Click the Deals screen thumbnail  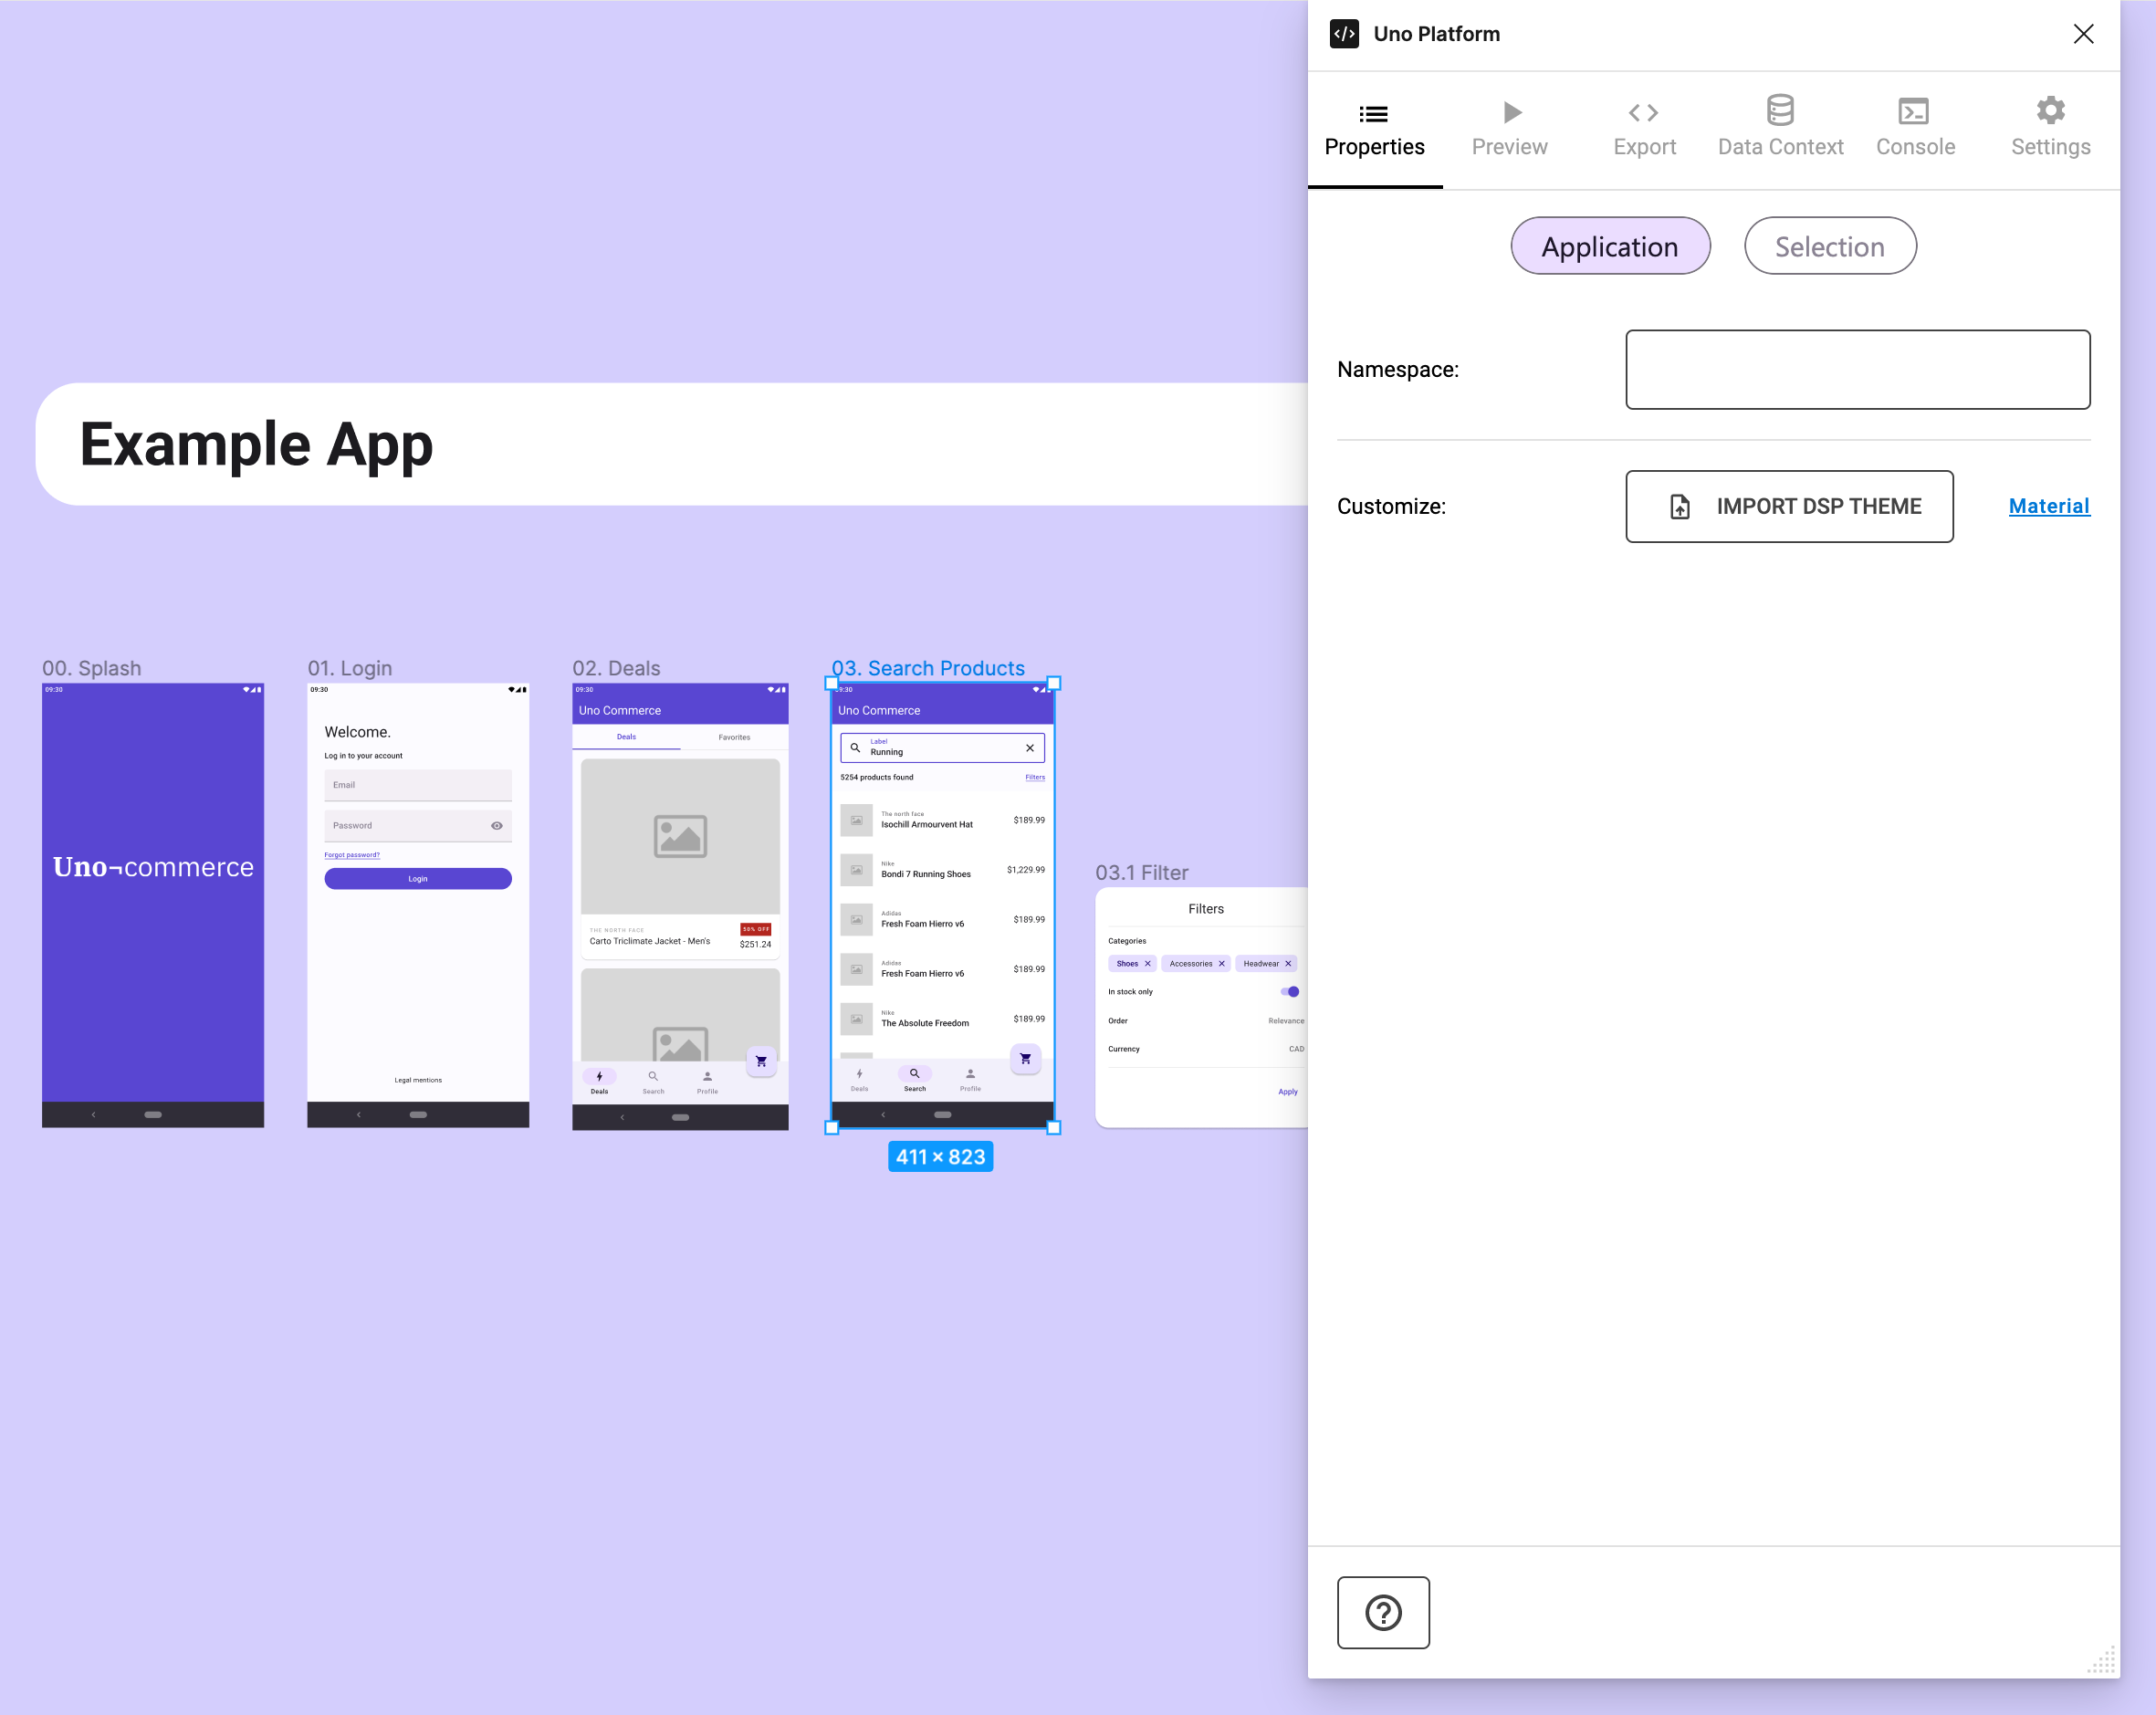pyautogui.click(x=681, y=903)
